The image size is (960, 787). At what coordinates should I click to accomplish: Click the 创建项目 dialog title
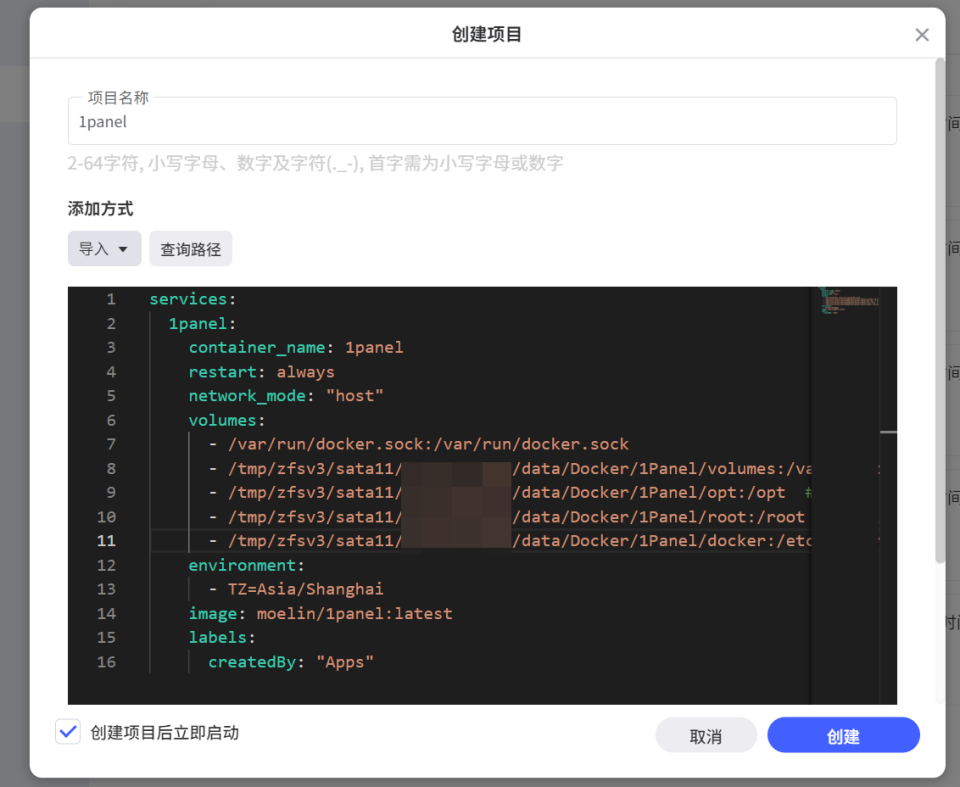click(x=486, y=34)
